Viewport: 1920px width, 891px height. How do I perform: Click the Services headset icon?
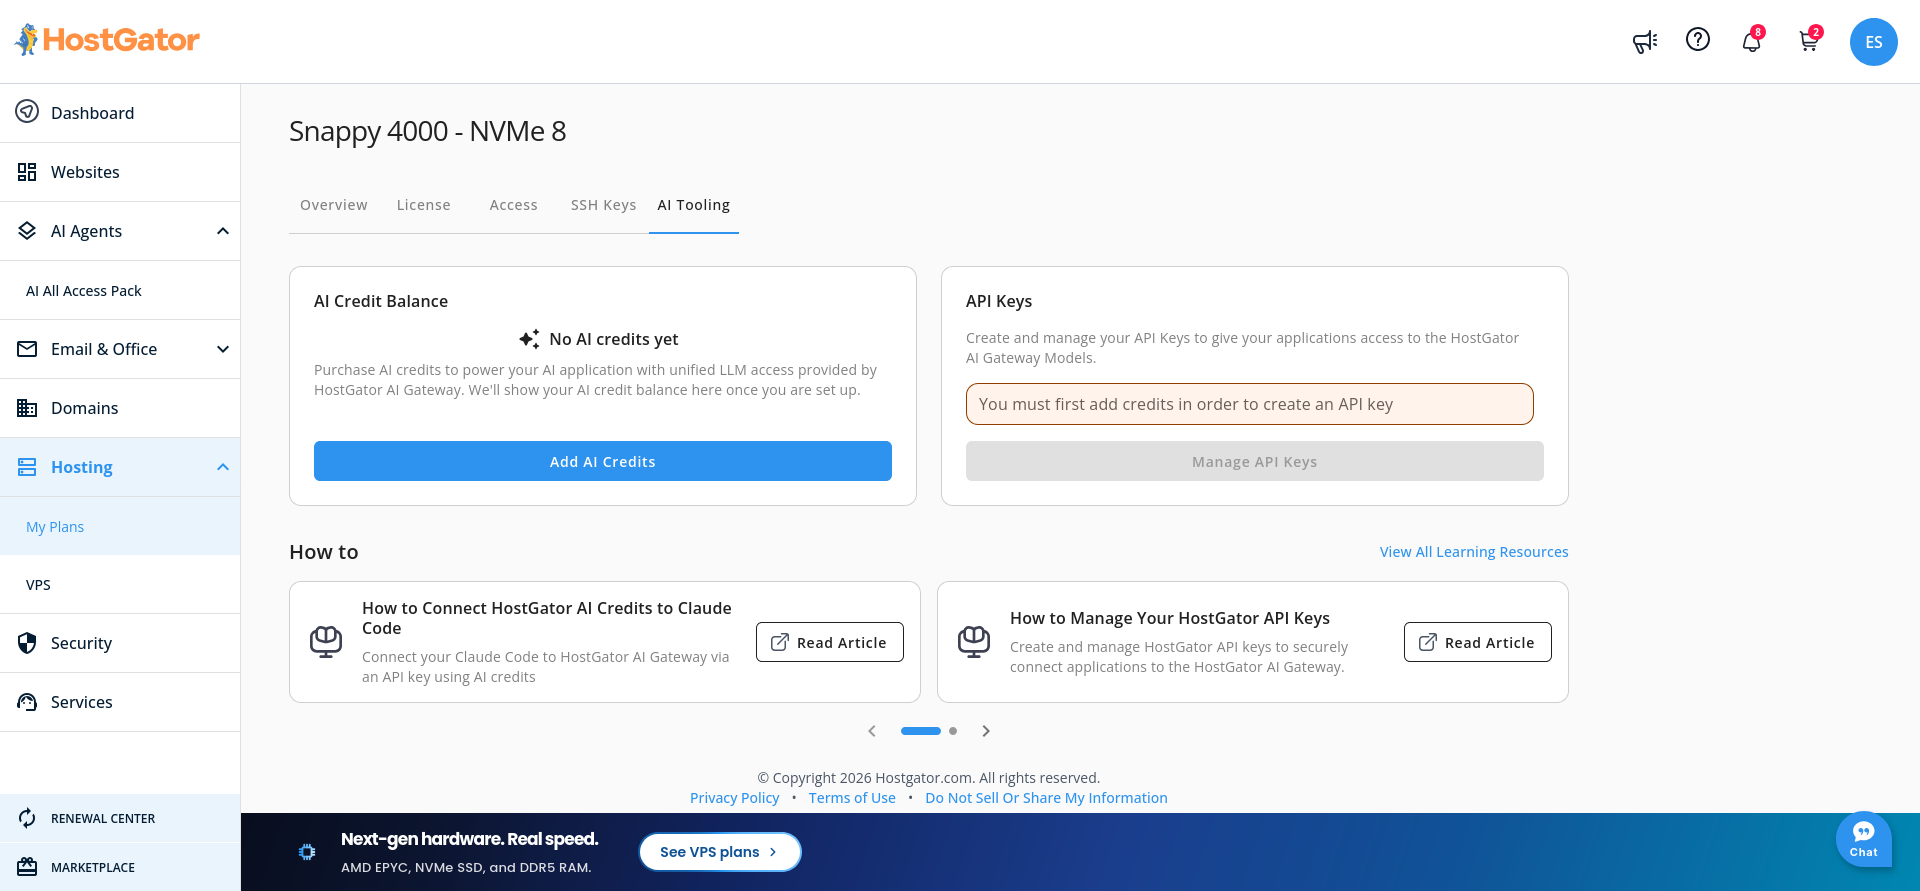[x=27, y=702]
